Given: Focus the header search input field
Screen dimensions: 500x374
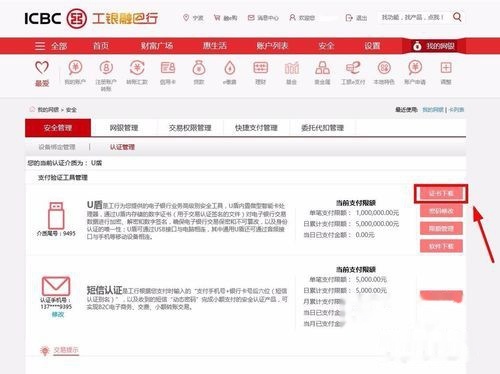Looking at the screenshot, I should click(x=414, y=17).
